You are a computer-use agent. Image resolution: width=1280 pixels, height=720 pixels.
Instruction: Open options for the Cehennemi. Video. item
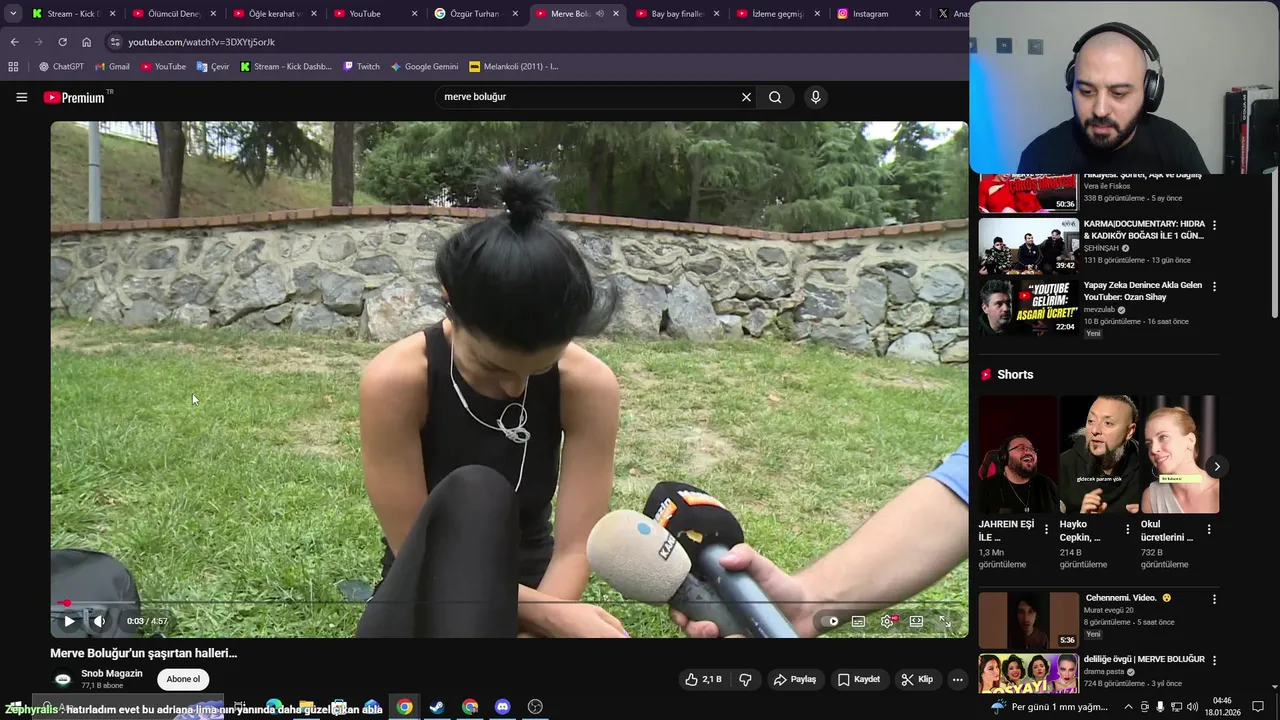(1214, 599)
